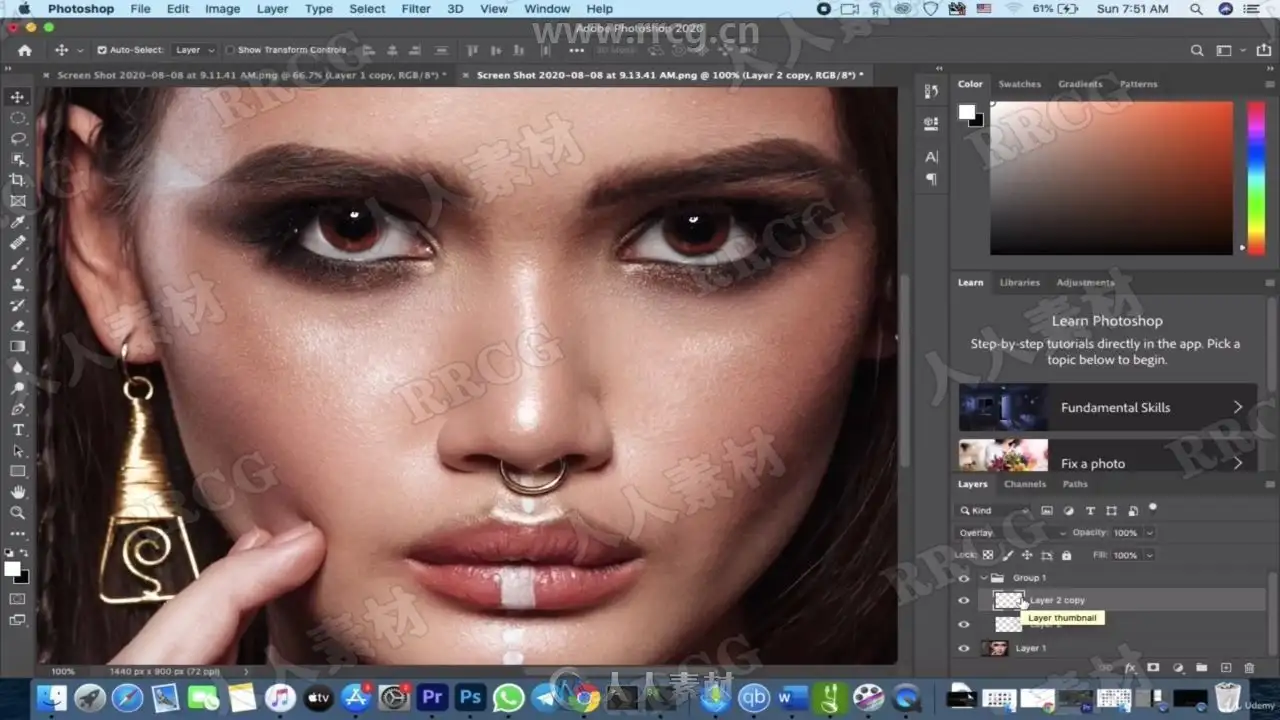Image resolution: width=1280 pixels, height=720 pixels.
Task: Switch to Screen Shot 9.11.41 AM document tab
Action: coord(251,75)
